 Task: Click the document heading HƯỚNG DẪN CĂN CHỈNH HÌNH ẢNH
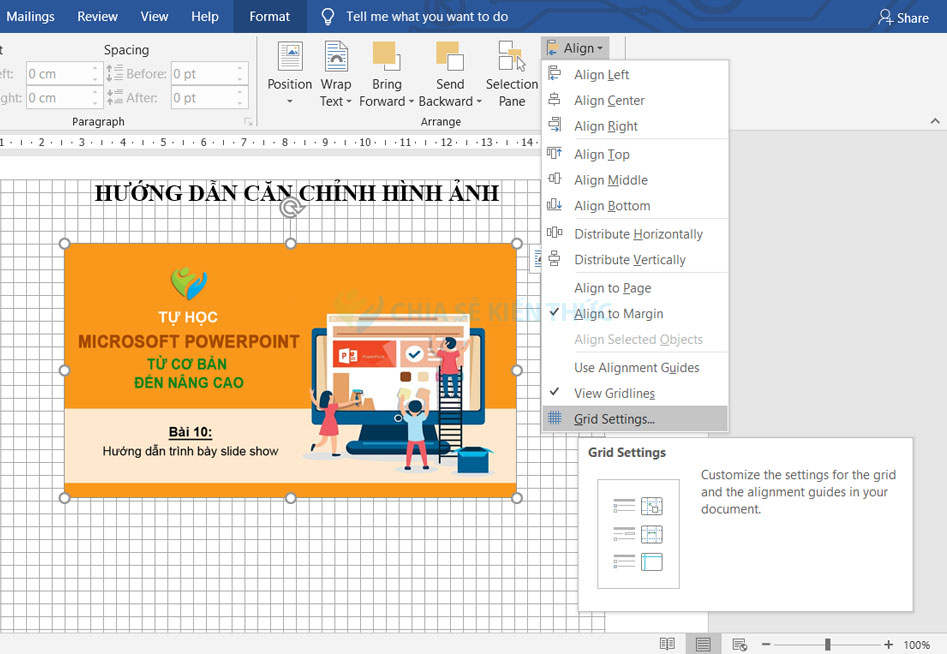(x=297, y=193)
